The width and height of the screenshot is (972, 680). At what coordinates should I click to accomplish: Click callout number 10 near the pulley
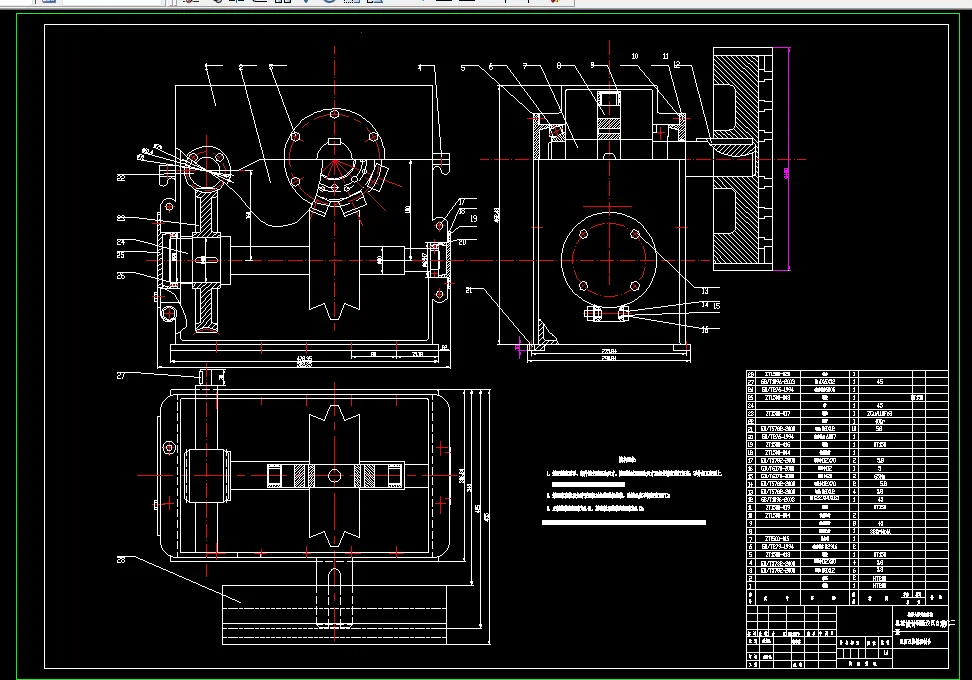[x=635, y=56]
